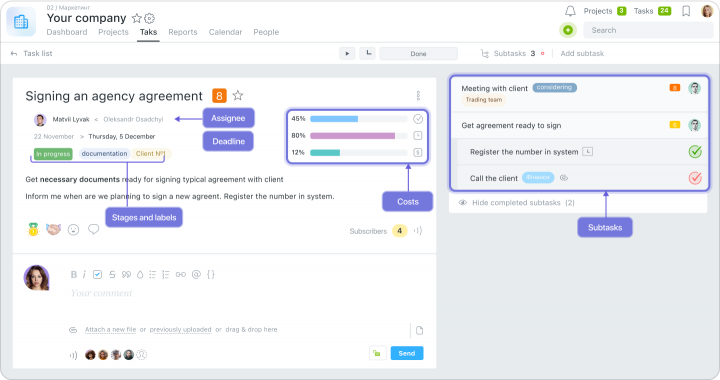Open the Subtasks 3 indicator

coord(512,54)
